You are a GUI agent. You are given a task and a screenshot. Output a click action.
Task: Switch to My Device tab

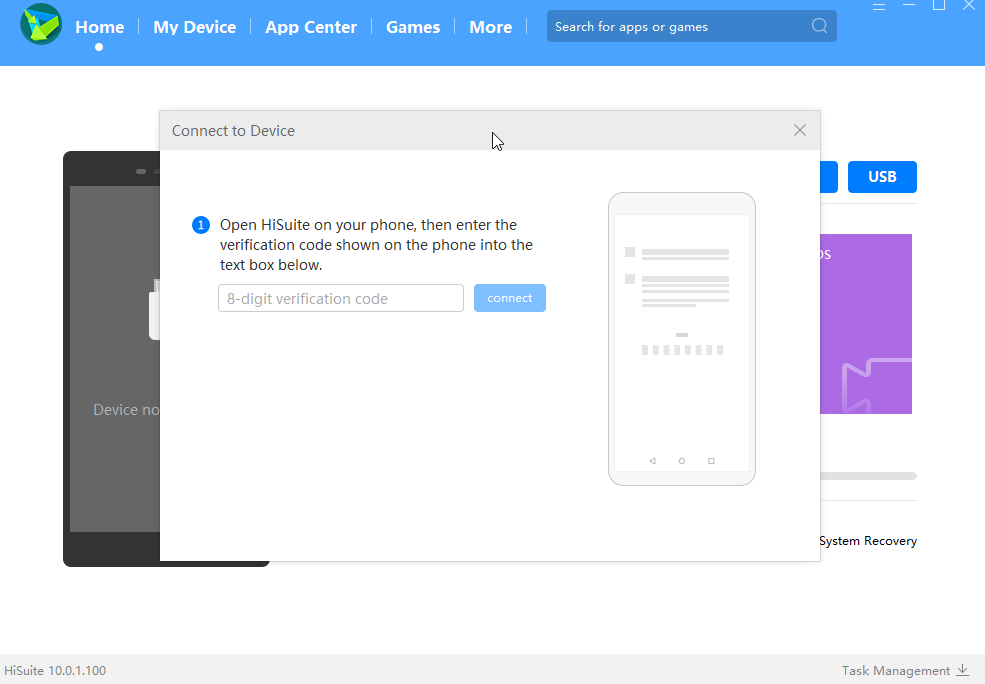(x=195, y=27)
